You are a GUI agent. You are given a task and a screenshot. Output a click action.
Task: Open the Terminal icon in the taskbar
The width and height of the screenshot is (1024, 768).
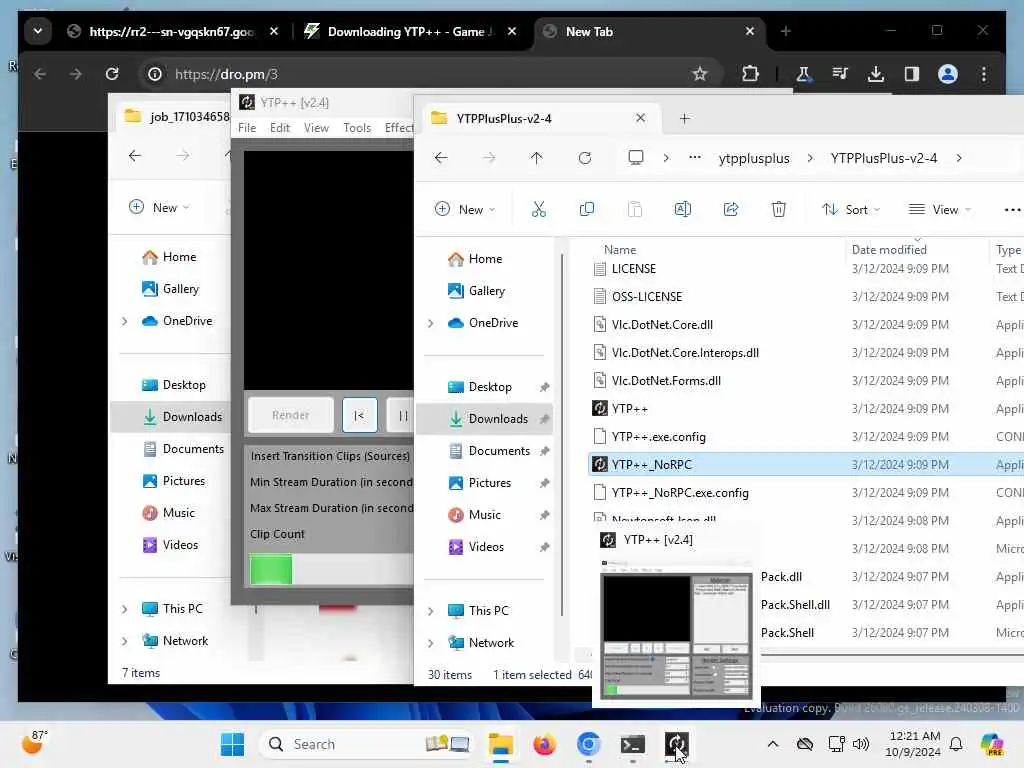tap(632, 744)
